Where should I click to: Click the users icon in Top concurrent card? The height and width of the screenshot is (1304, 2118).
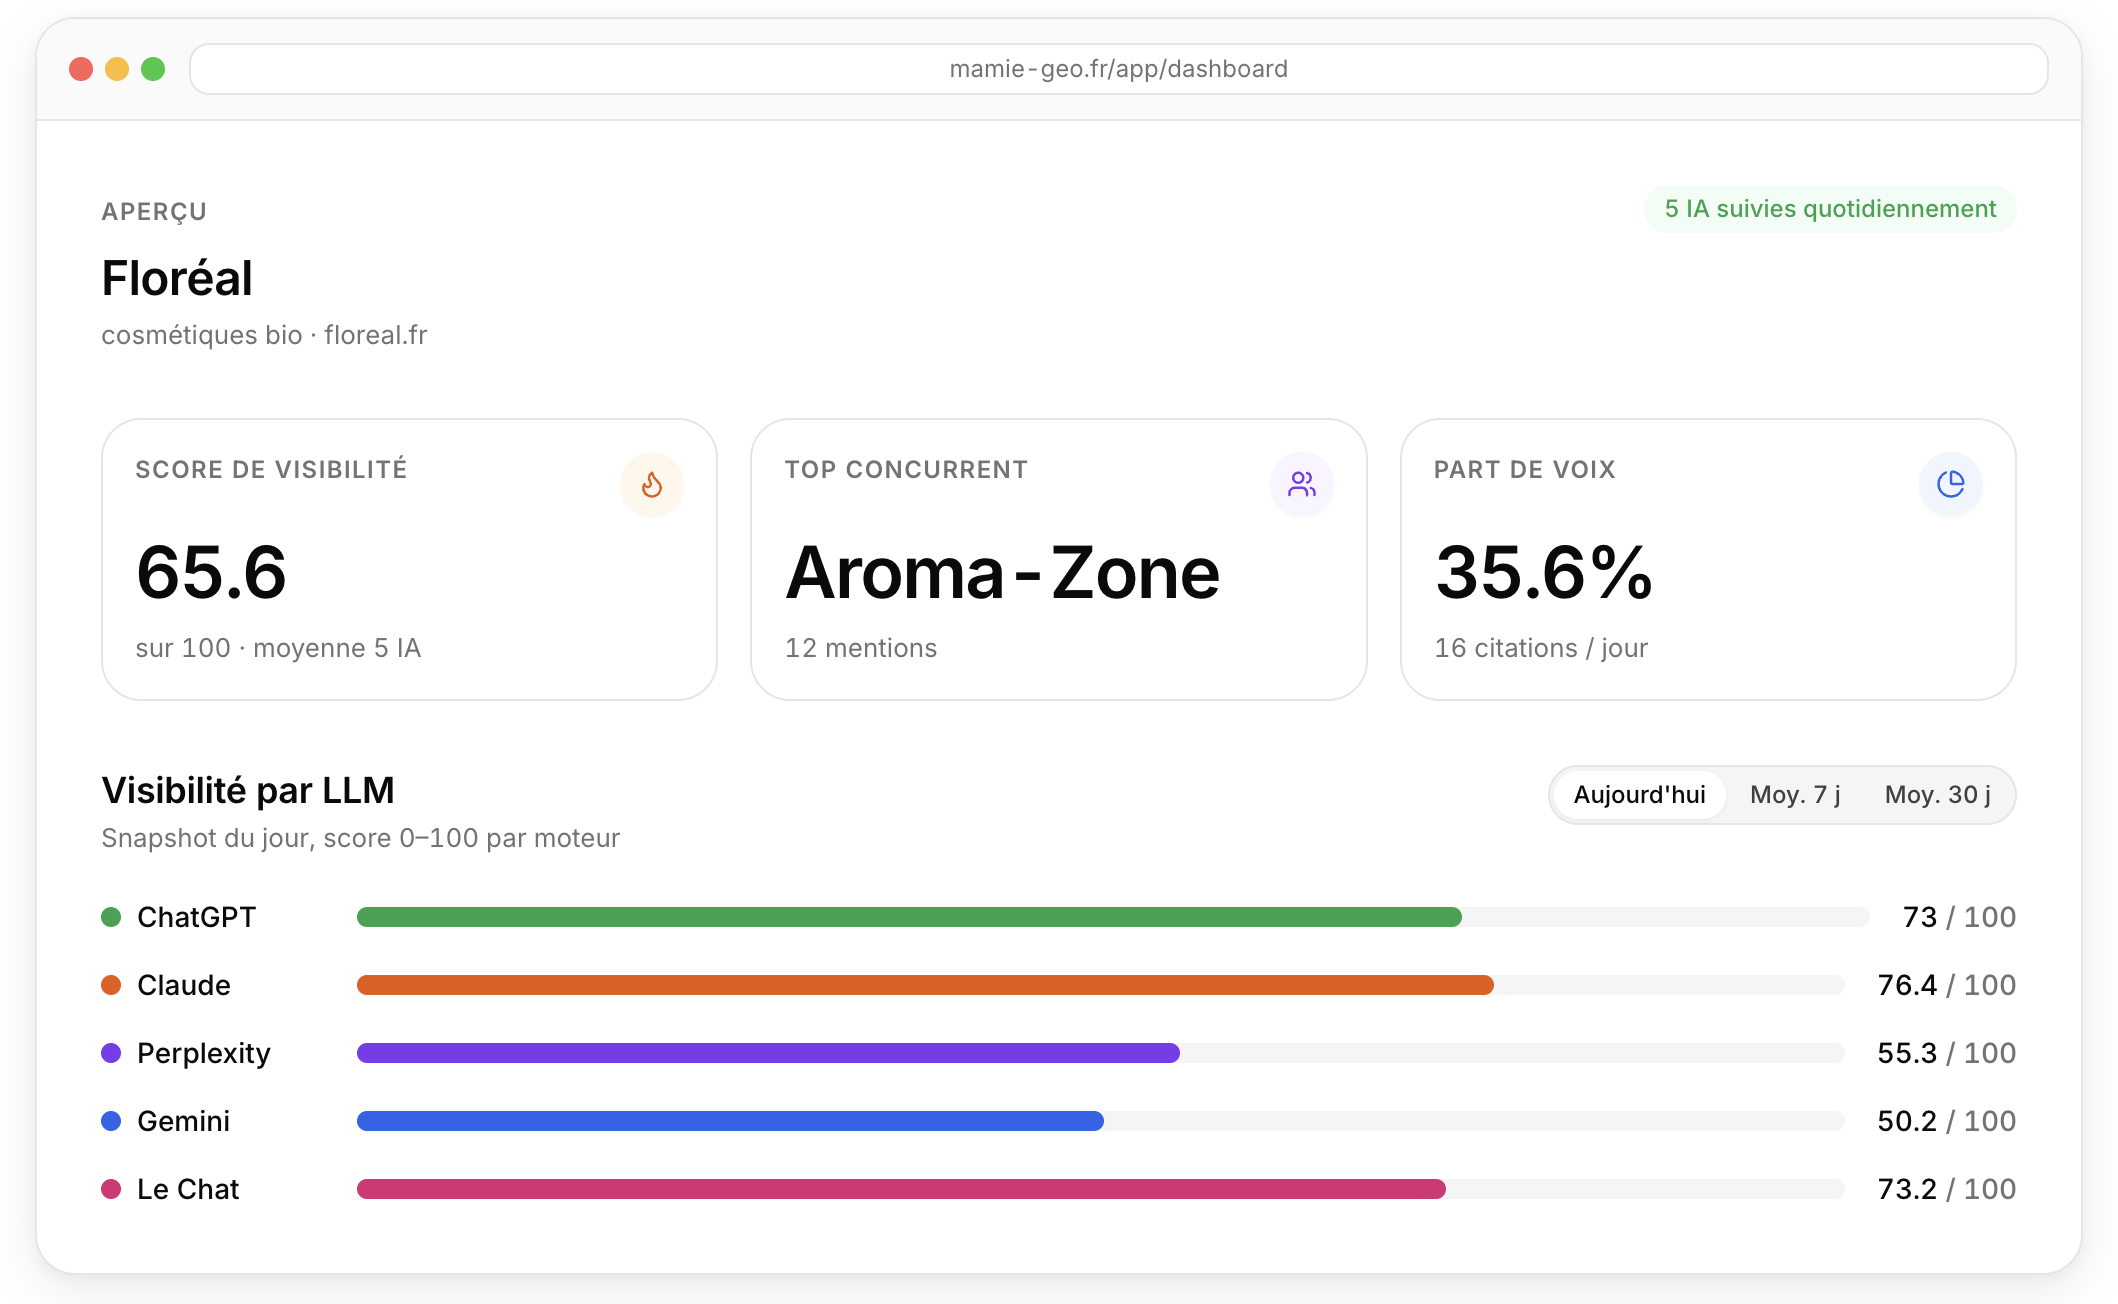1302,485
